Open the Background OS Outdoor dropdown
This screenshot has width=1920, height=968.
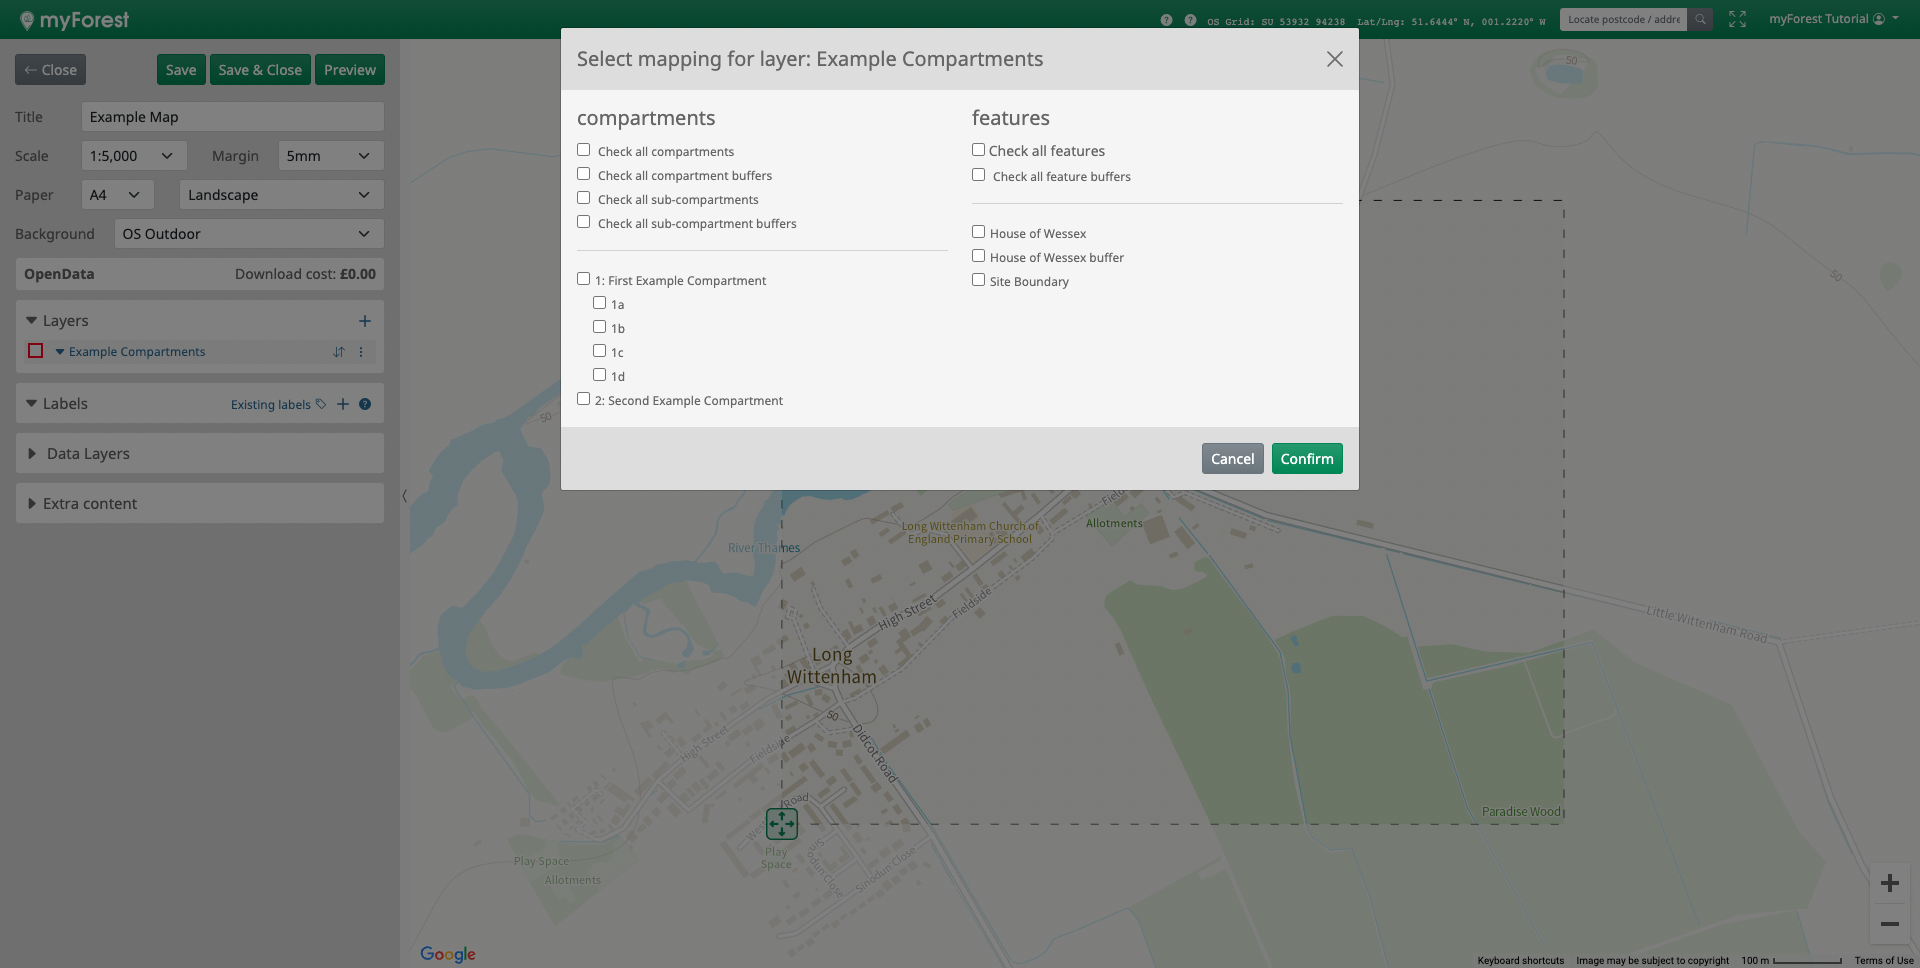click(x=248, y=234)
